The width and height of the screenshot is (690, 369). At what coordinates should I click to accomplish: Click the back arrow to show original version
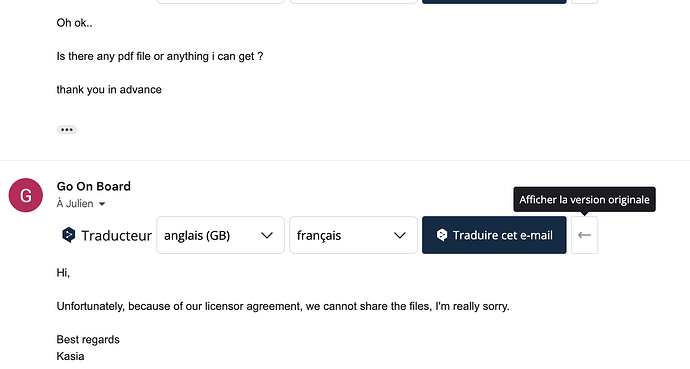point(584,235)
